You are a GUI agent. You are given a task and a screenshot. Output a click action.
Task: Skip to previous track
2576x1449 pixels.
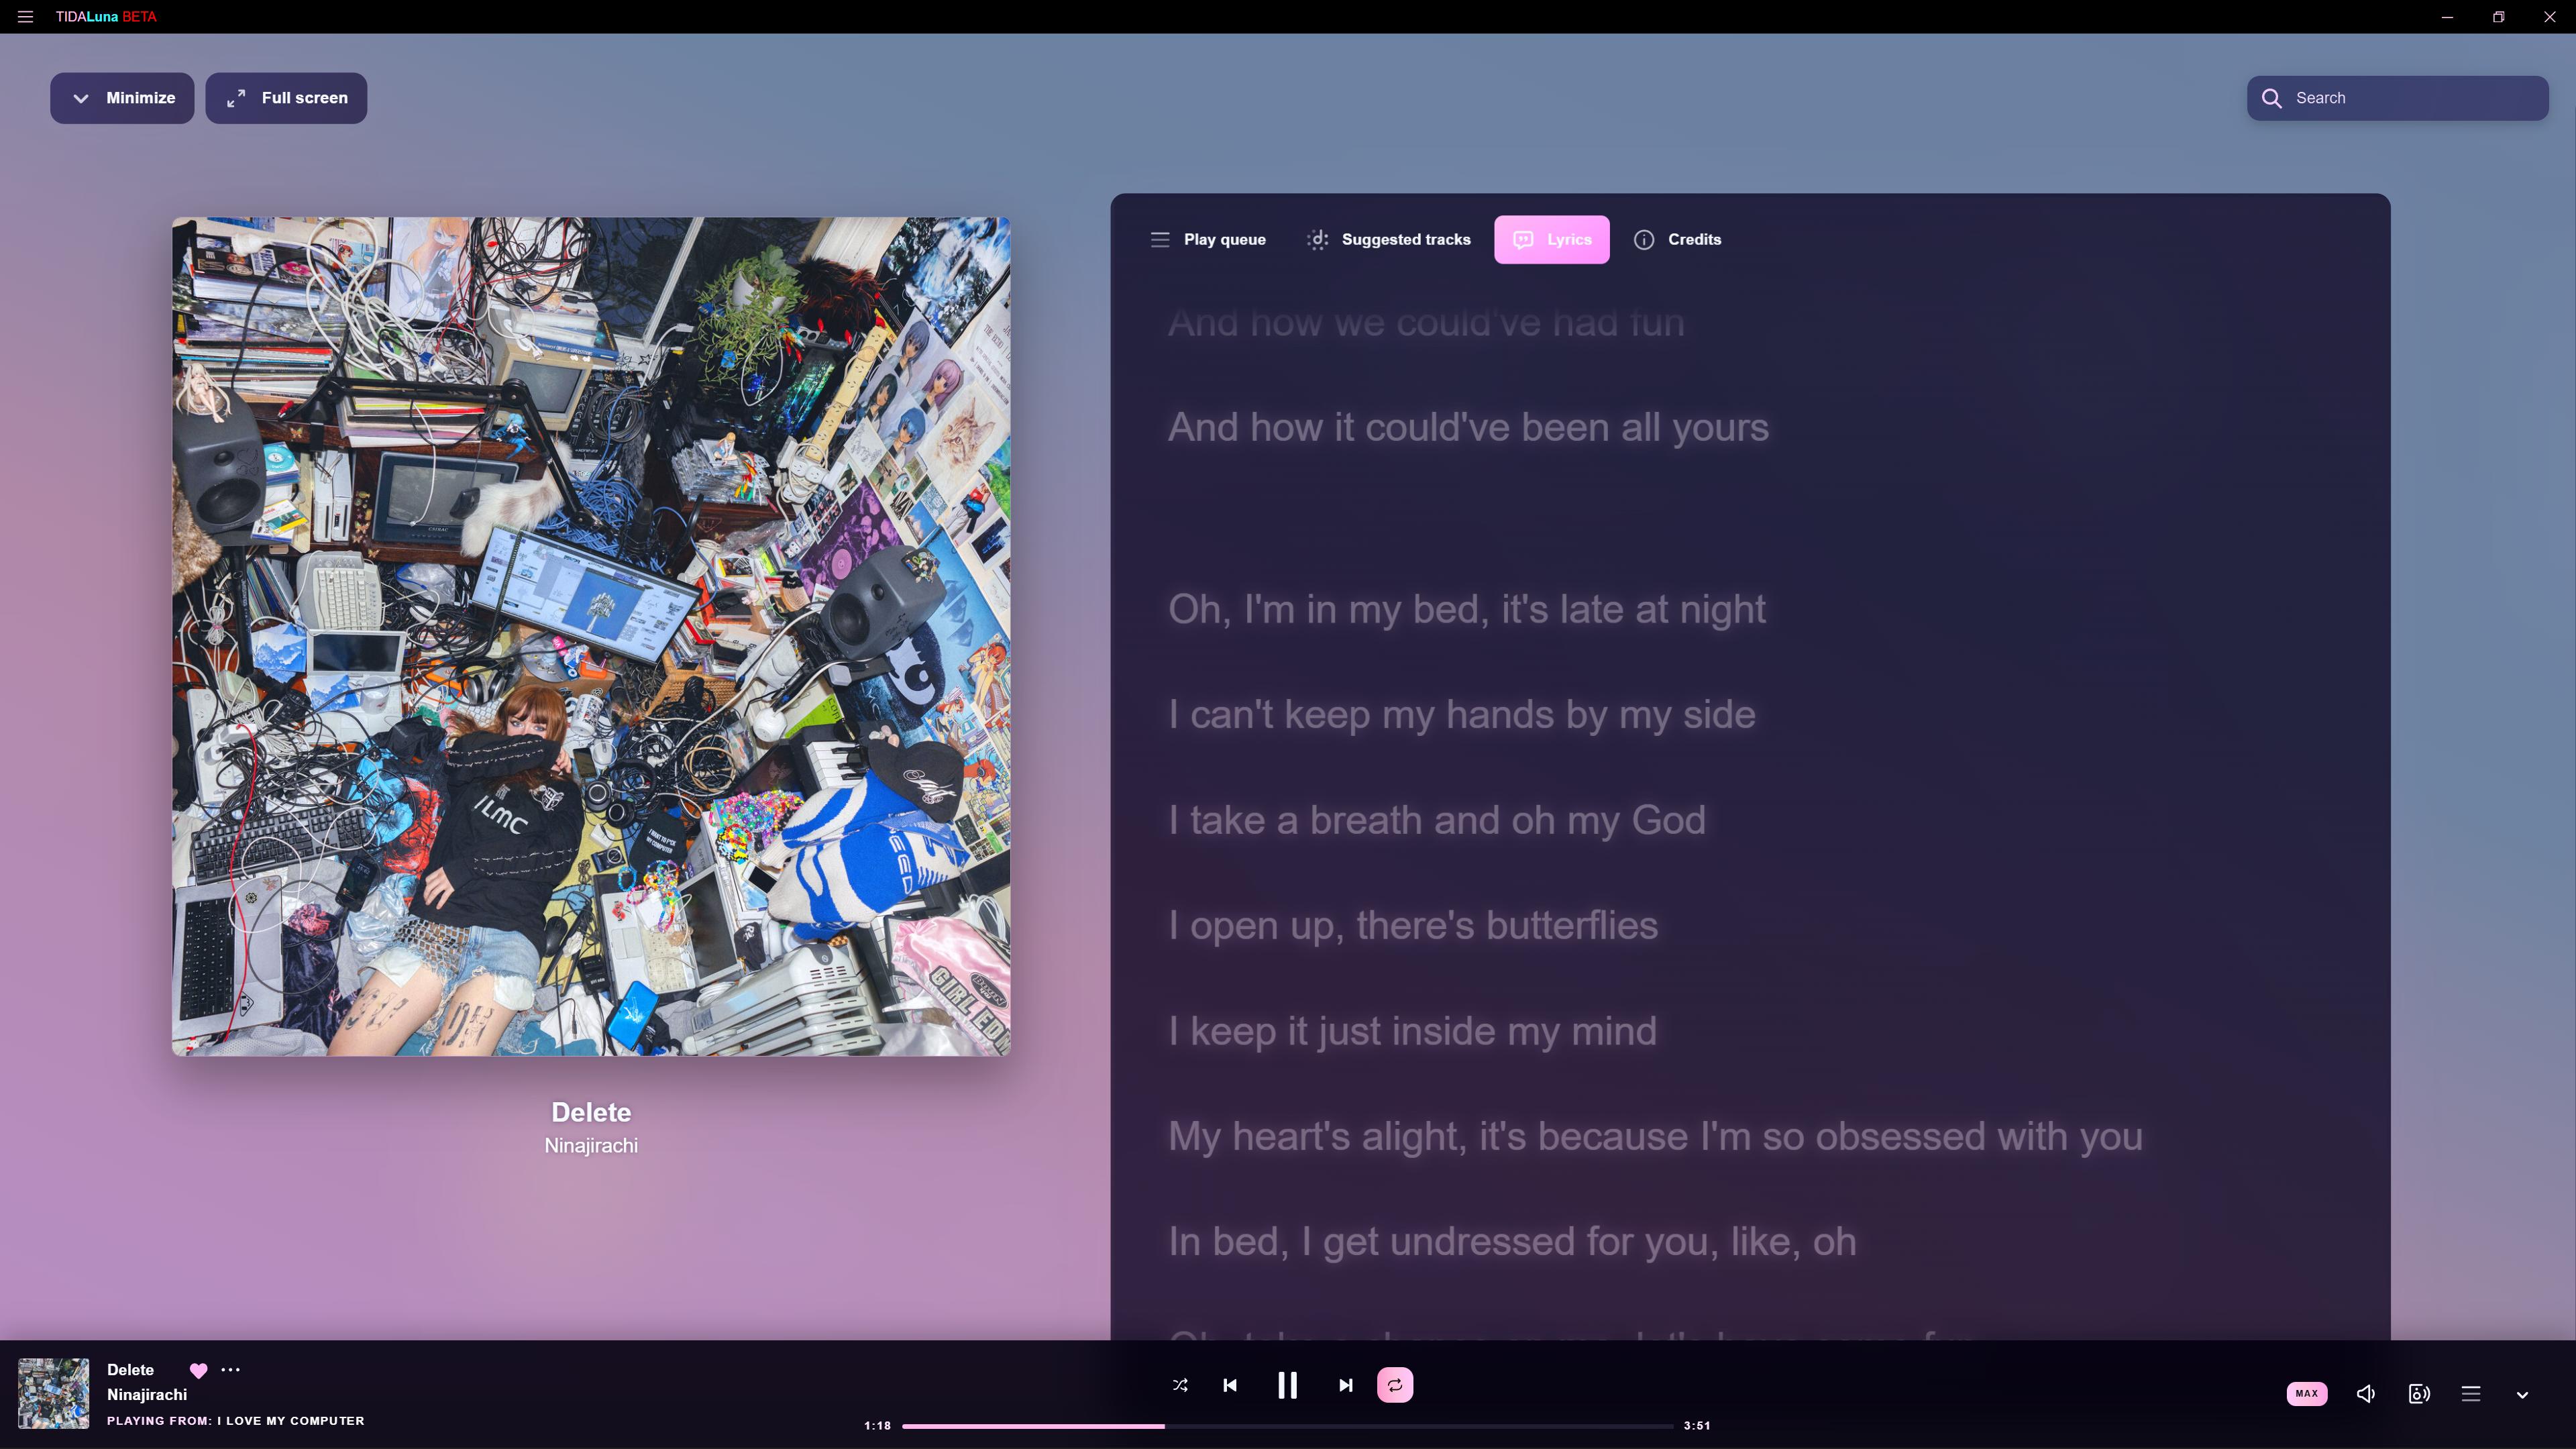pyautogui.click(x=1230, y=1385)
